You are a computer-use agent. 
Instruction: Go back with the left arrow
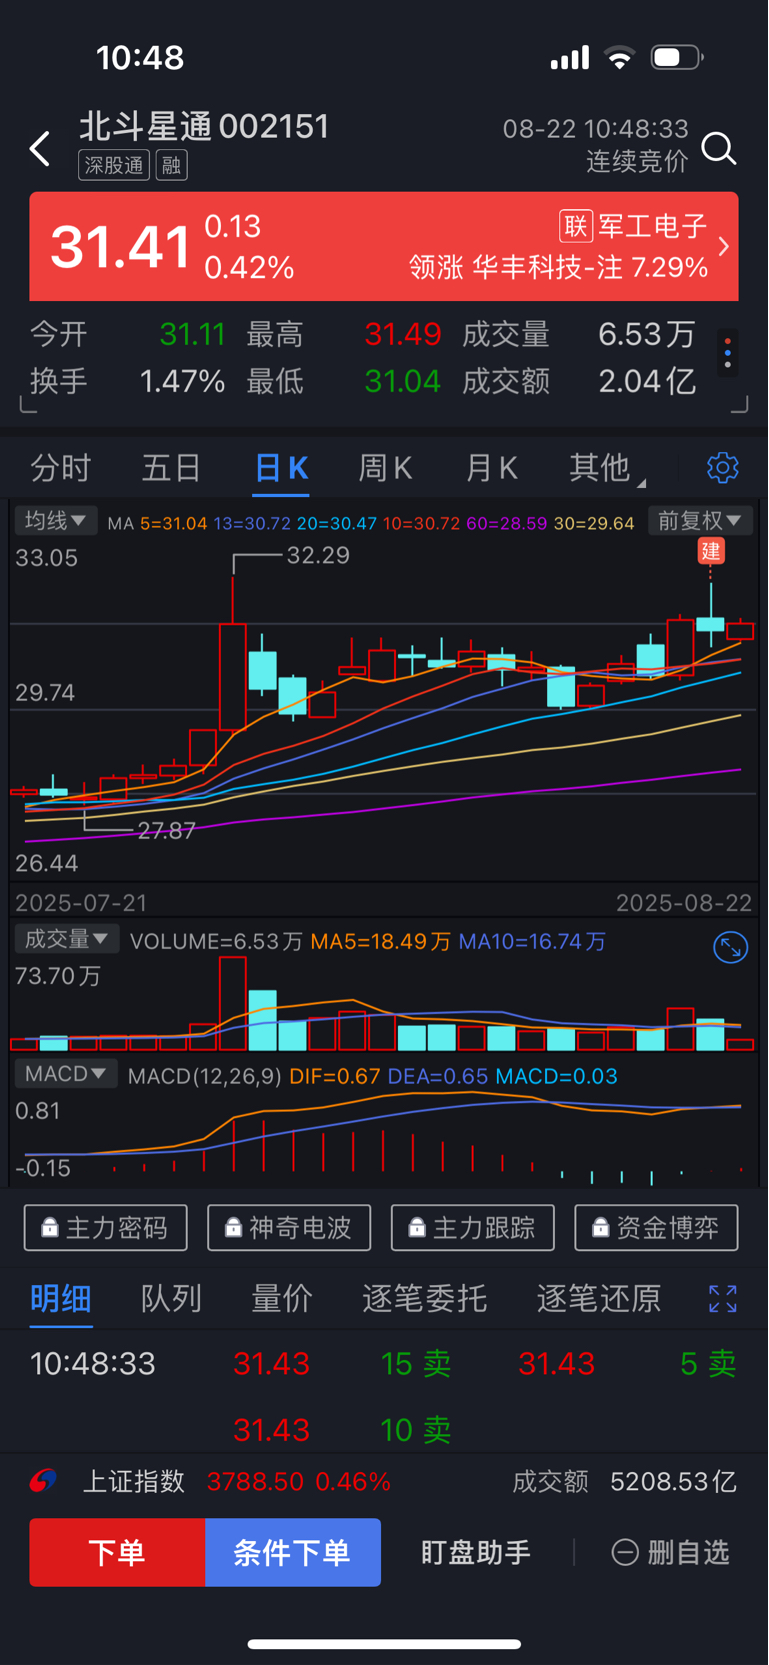40,149
